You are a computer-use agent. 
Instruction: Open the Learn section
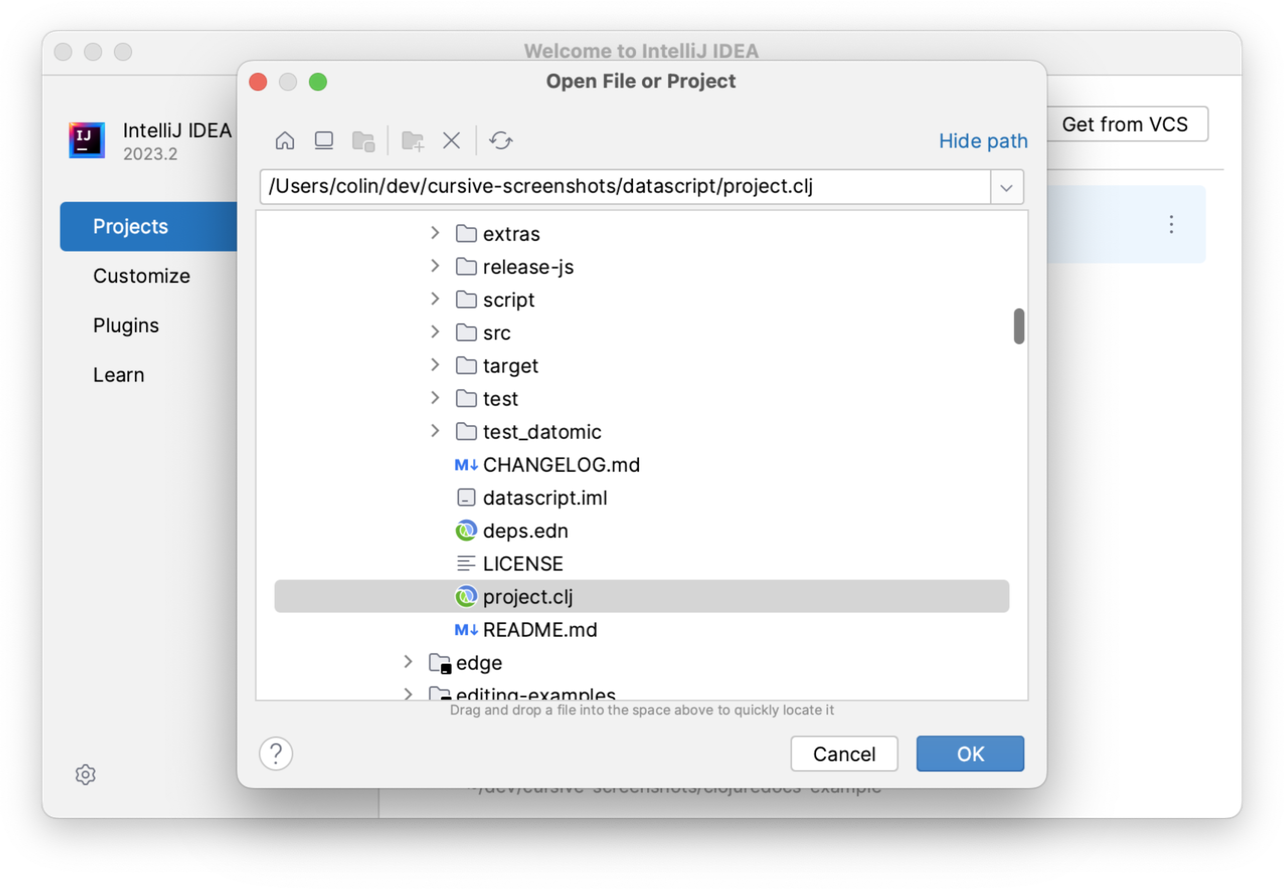(x=118, y=375)
